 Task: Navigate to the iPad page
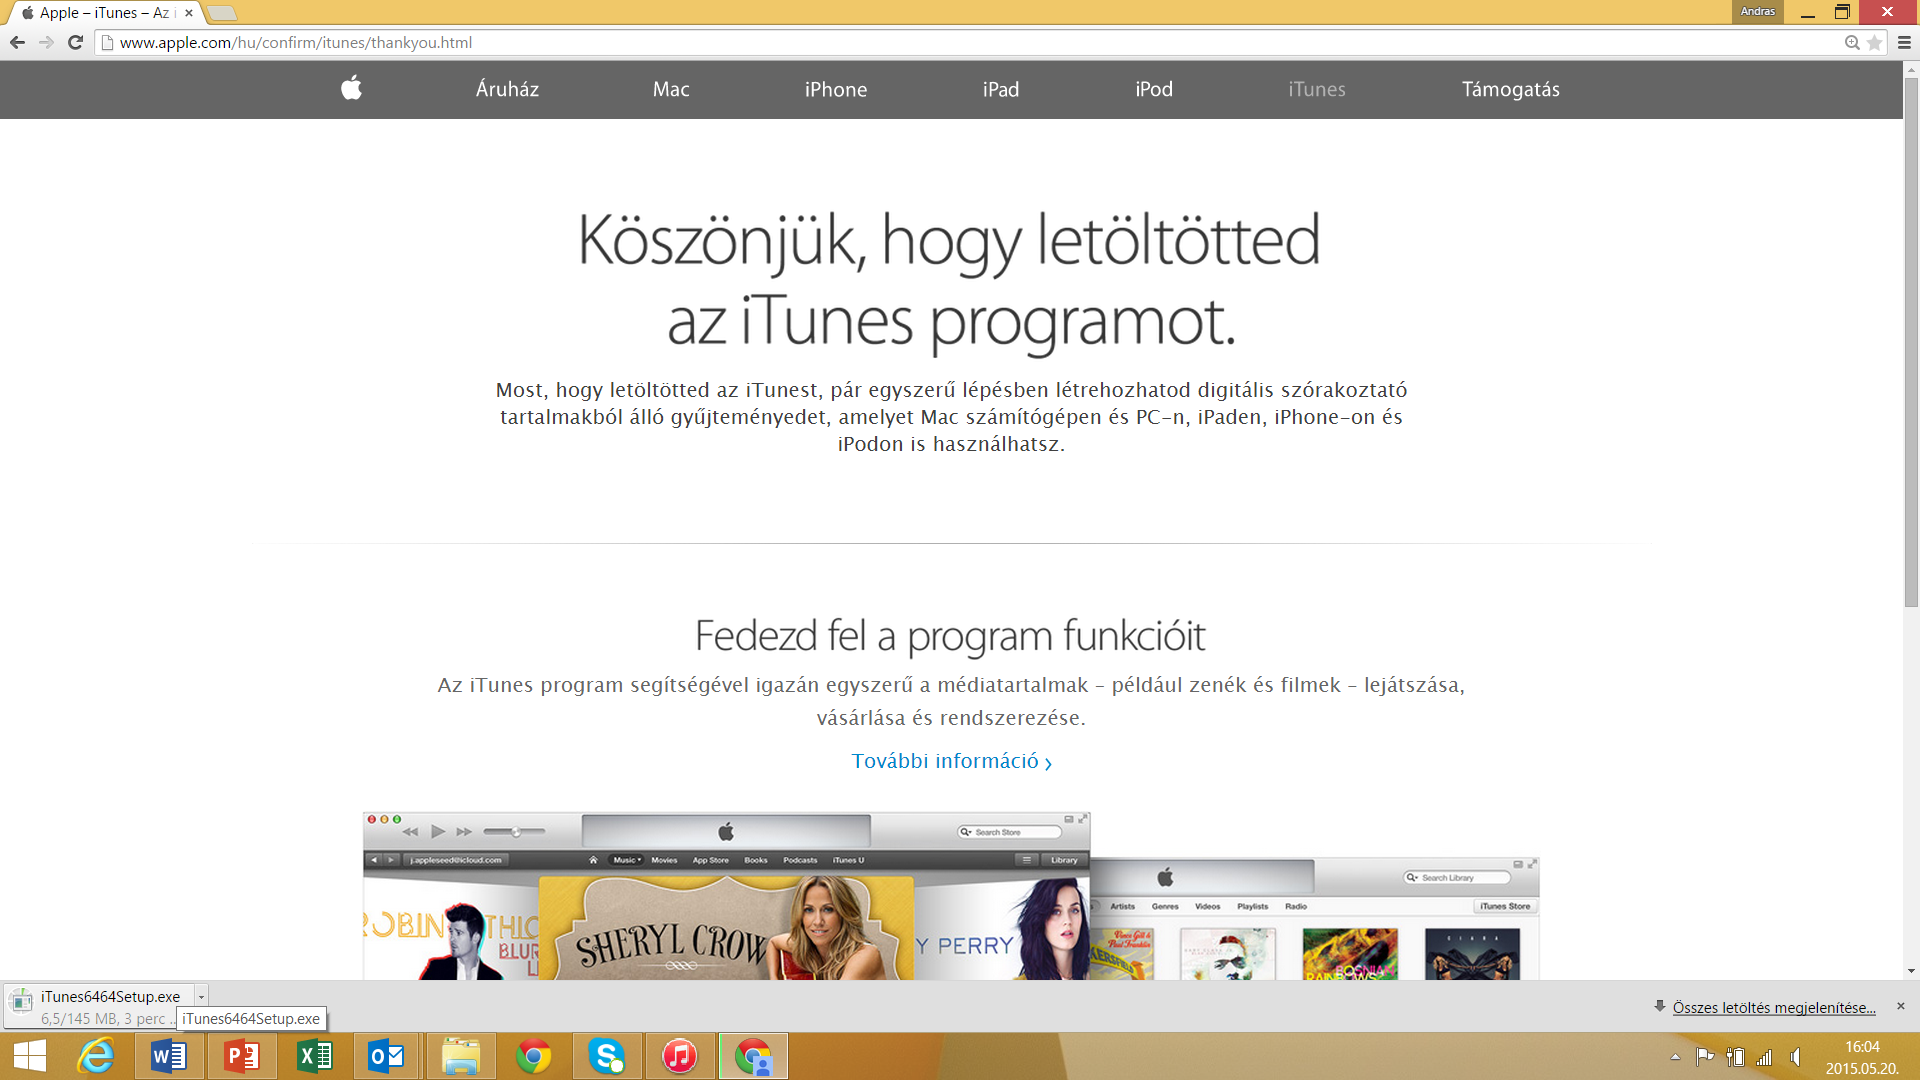point(1001,89)
